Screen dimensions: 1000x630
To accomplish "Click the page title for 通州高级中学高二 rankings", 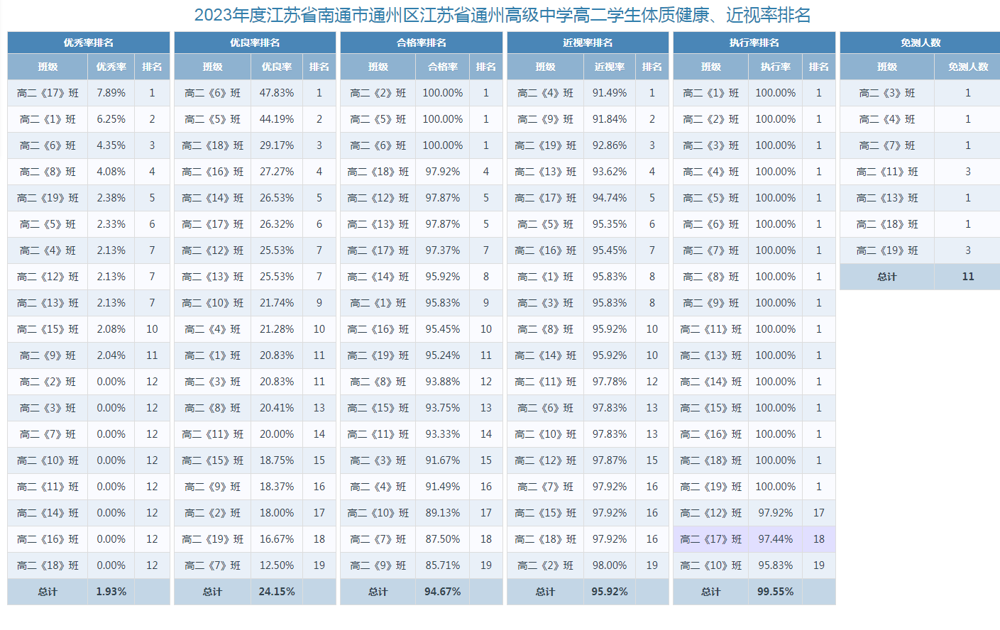I will pos(500,15).
